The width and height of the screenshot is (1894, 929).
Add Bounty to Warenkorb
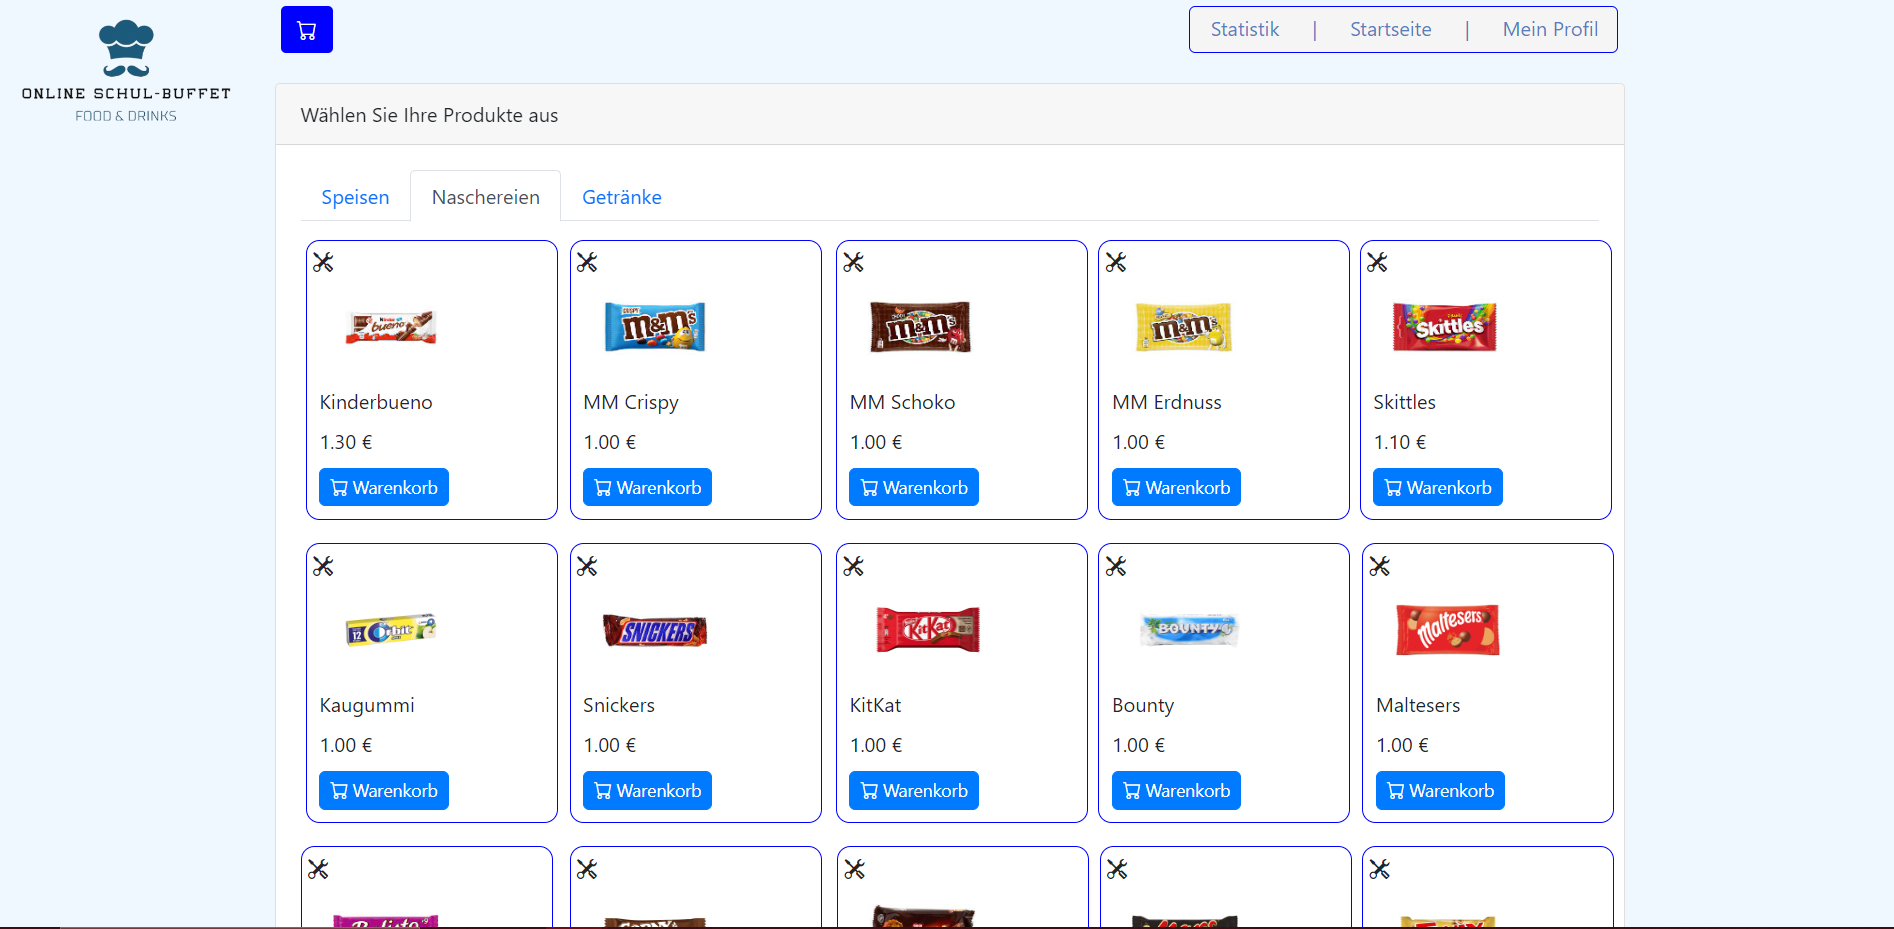[x=1176, y=791]
